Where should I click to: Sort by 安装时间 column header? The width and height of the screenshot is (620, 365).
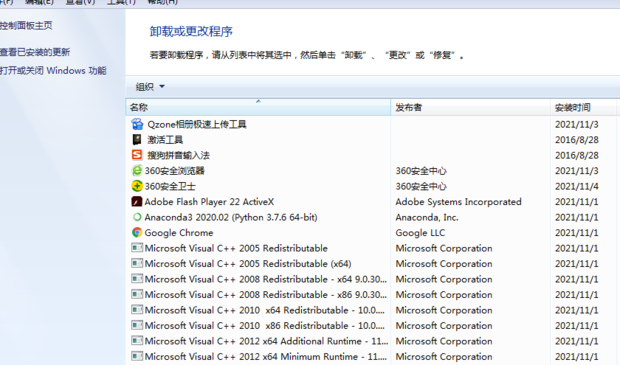point(583,107)
